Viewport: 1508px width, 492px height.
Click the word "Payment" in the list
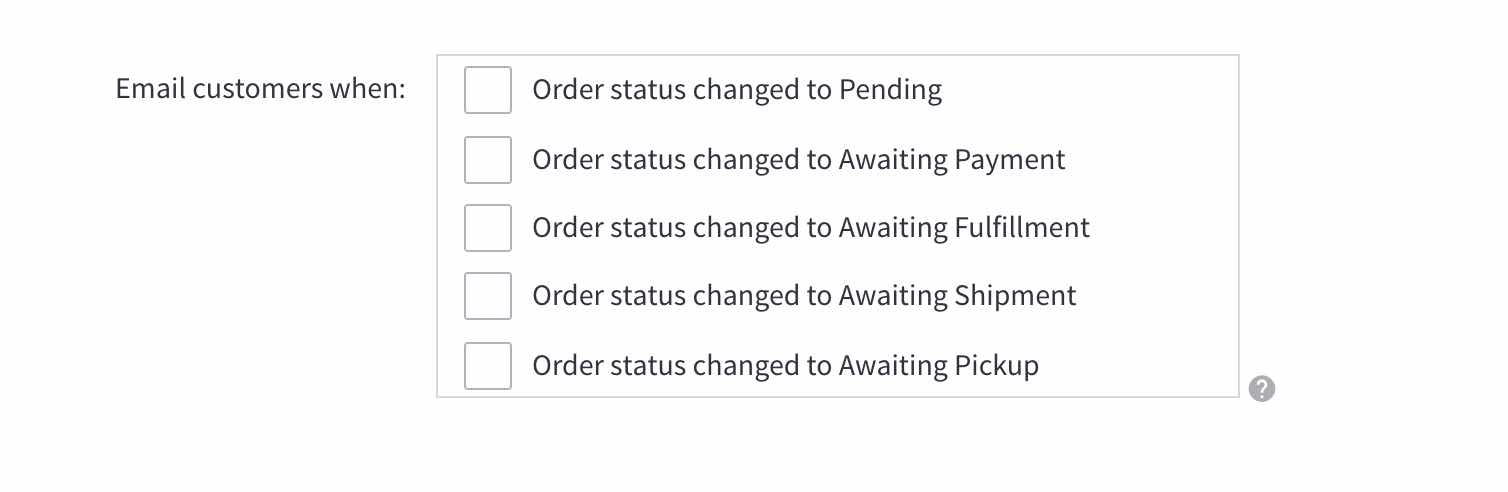tap(1010, 160)
